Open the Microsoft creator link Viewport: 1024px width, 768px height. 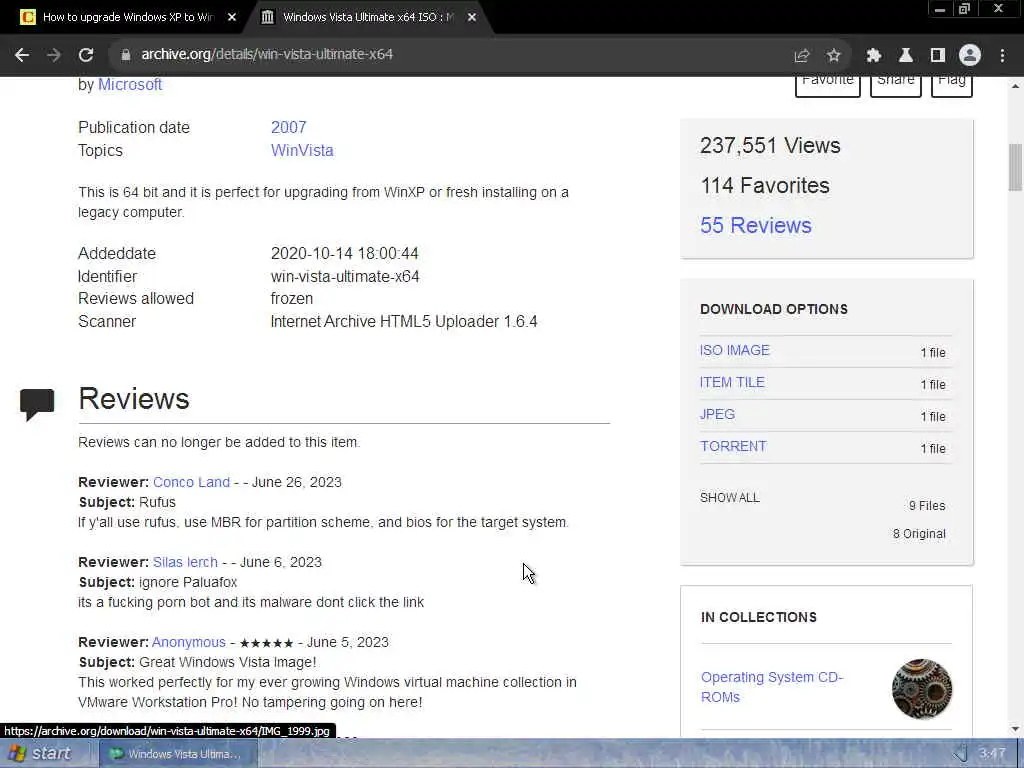130,85
